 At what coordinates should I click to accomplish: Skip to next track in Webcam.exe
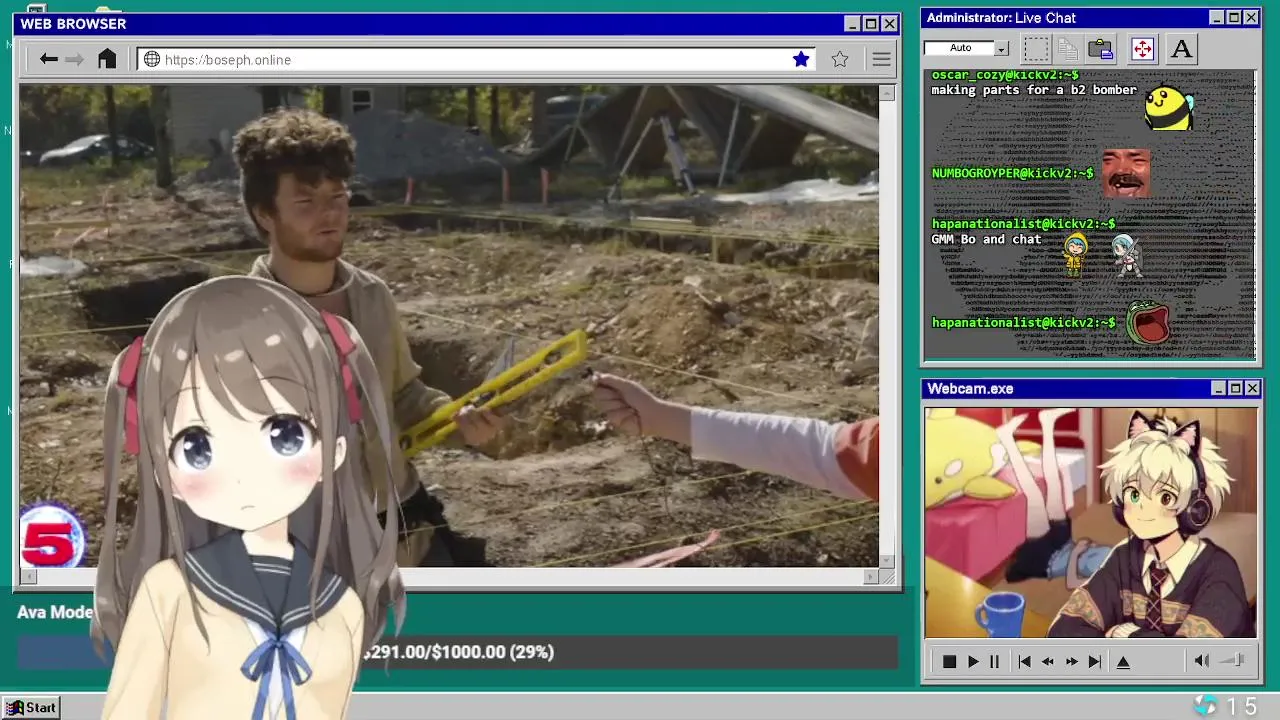(x=1094, y=662)
